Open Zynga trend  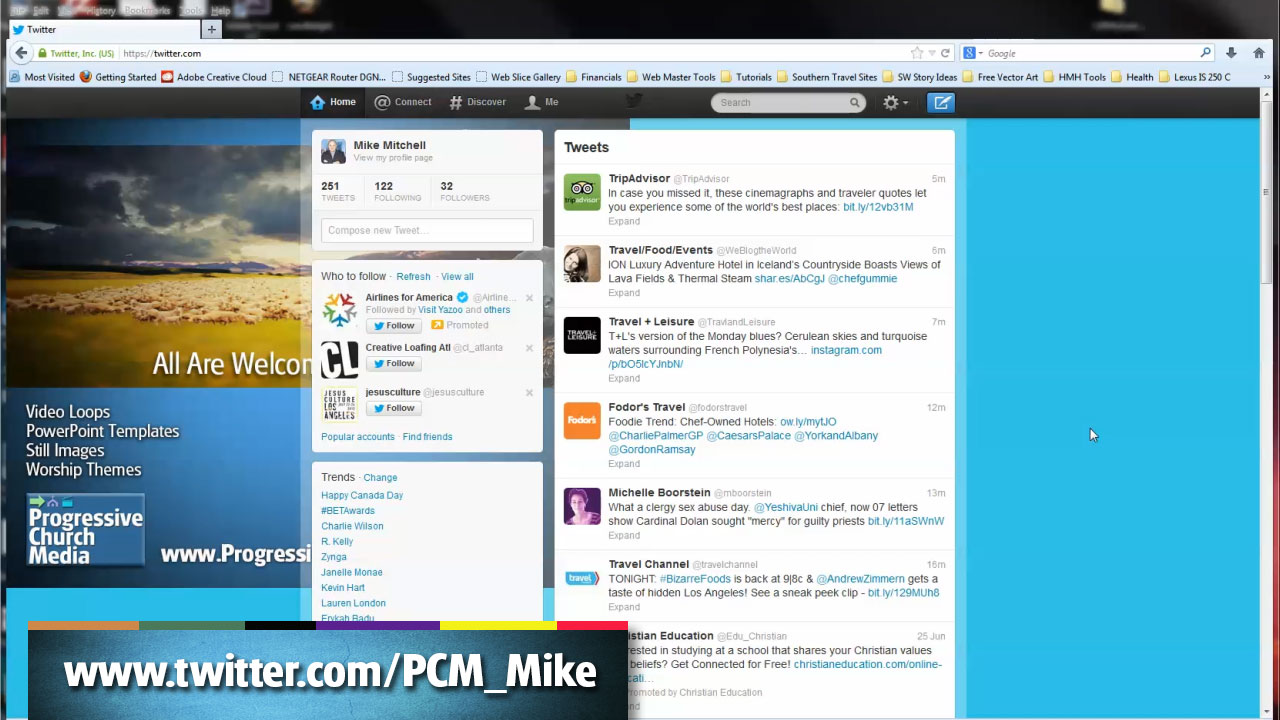tap(334, 557)
